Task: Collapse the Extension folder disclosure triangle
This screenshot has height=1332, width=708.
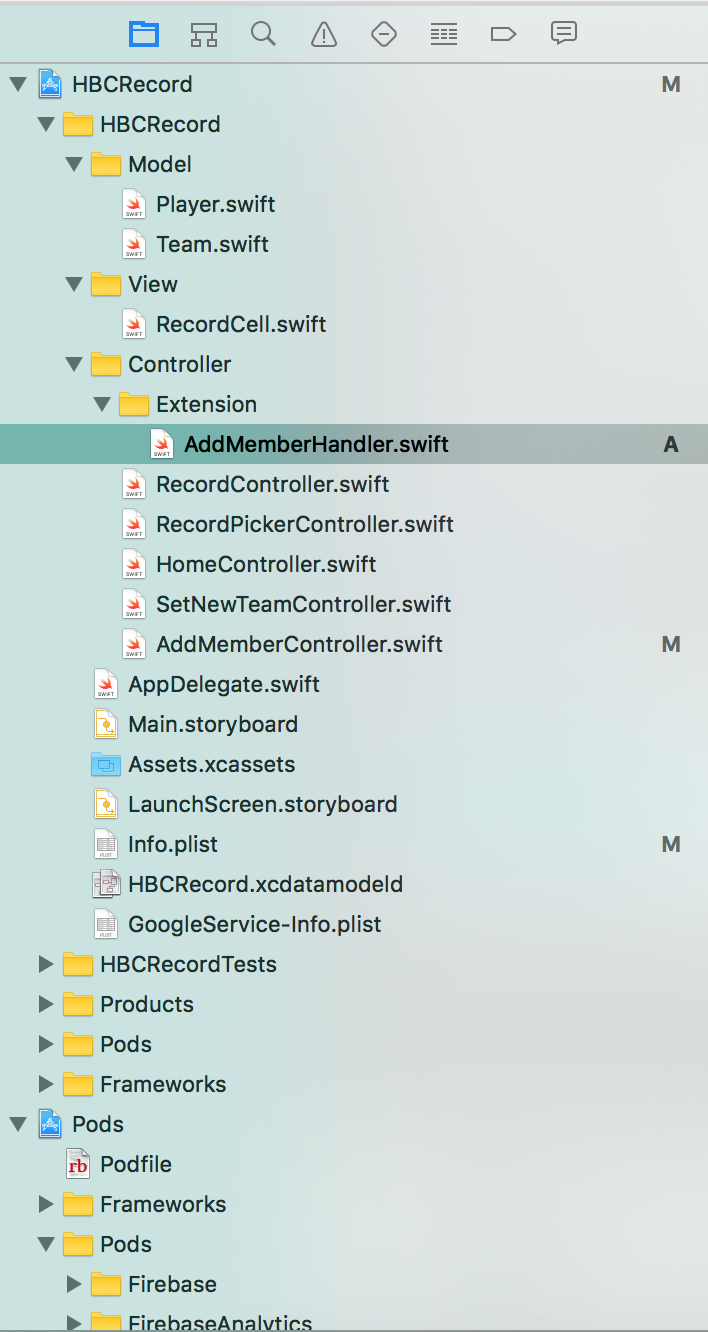Action: [x=102, y=404]
